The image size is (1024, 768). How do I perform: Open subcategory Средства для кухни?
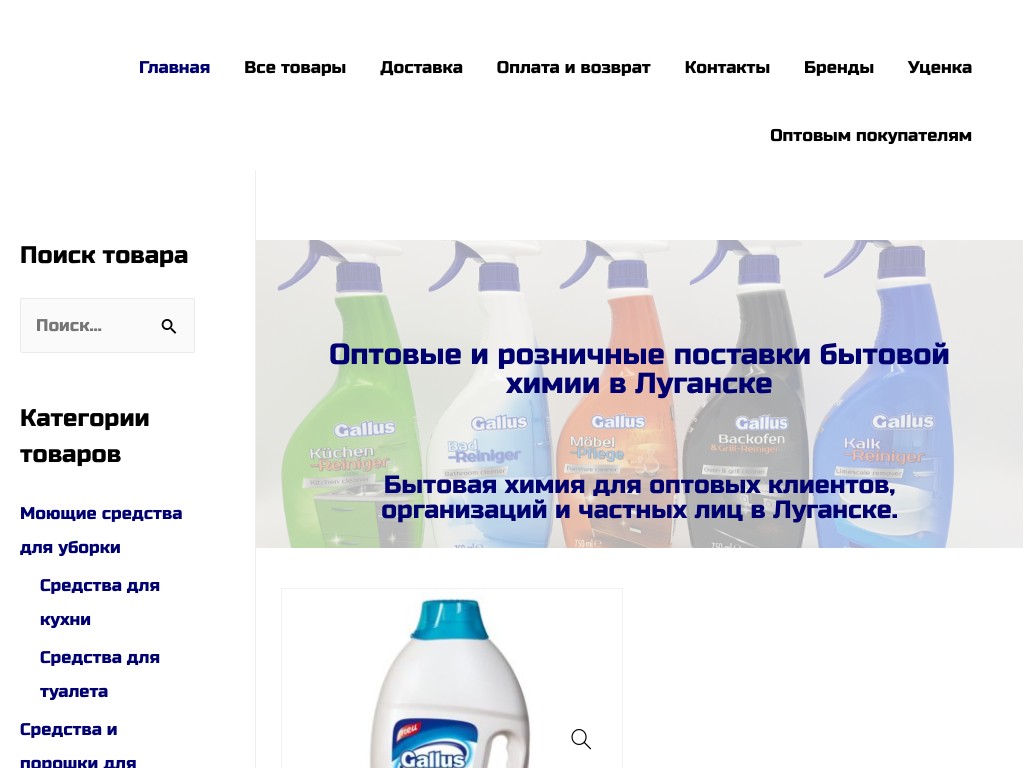pyautogui.click(x=100, y=602)
